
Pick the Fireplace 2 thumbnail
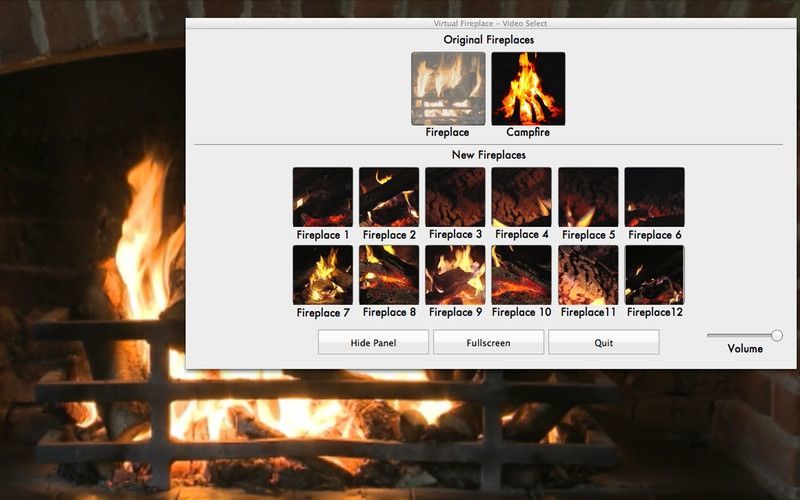pos(389,197)
